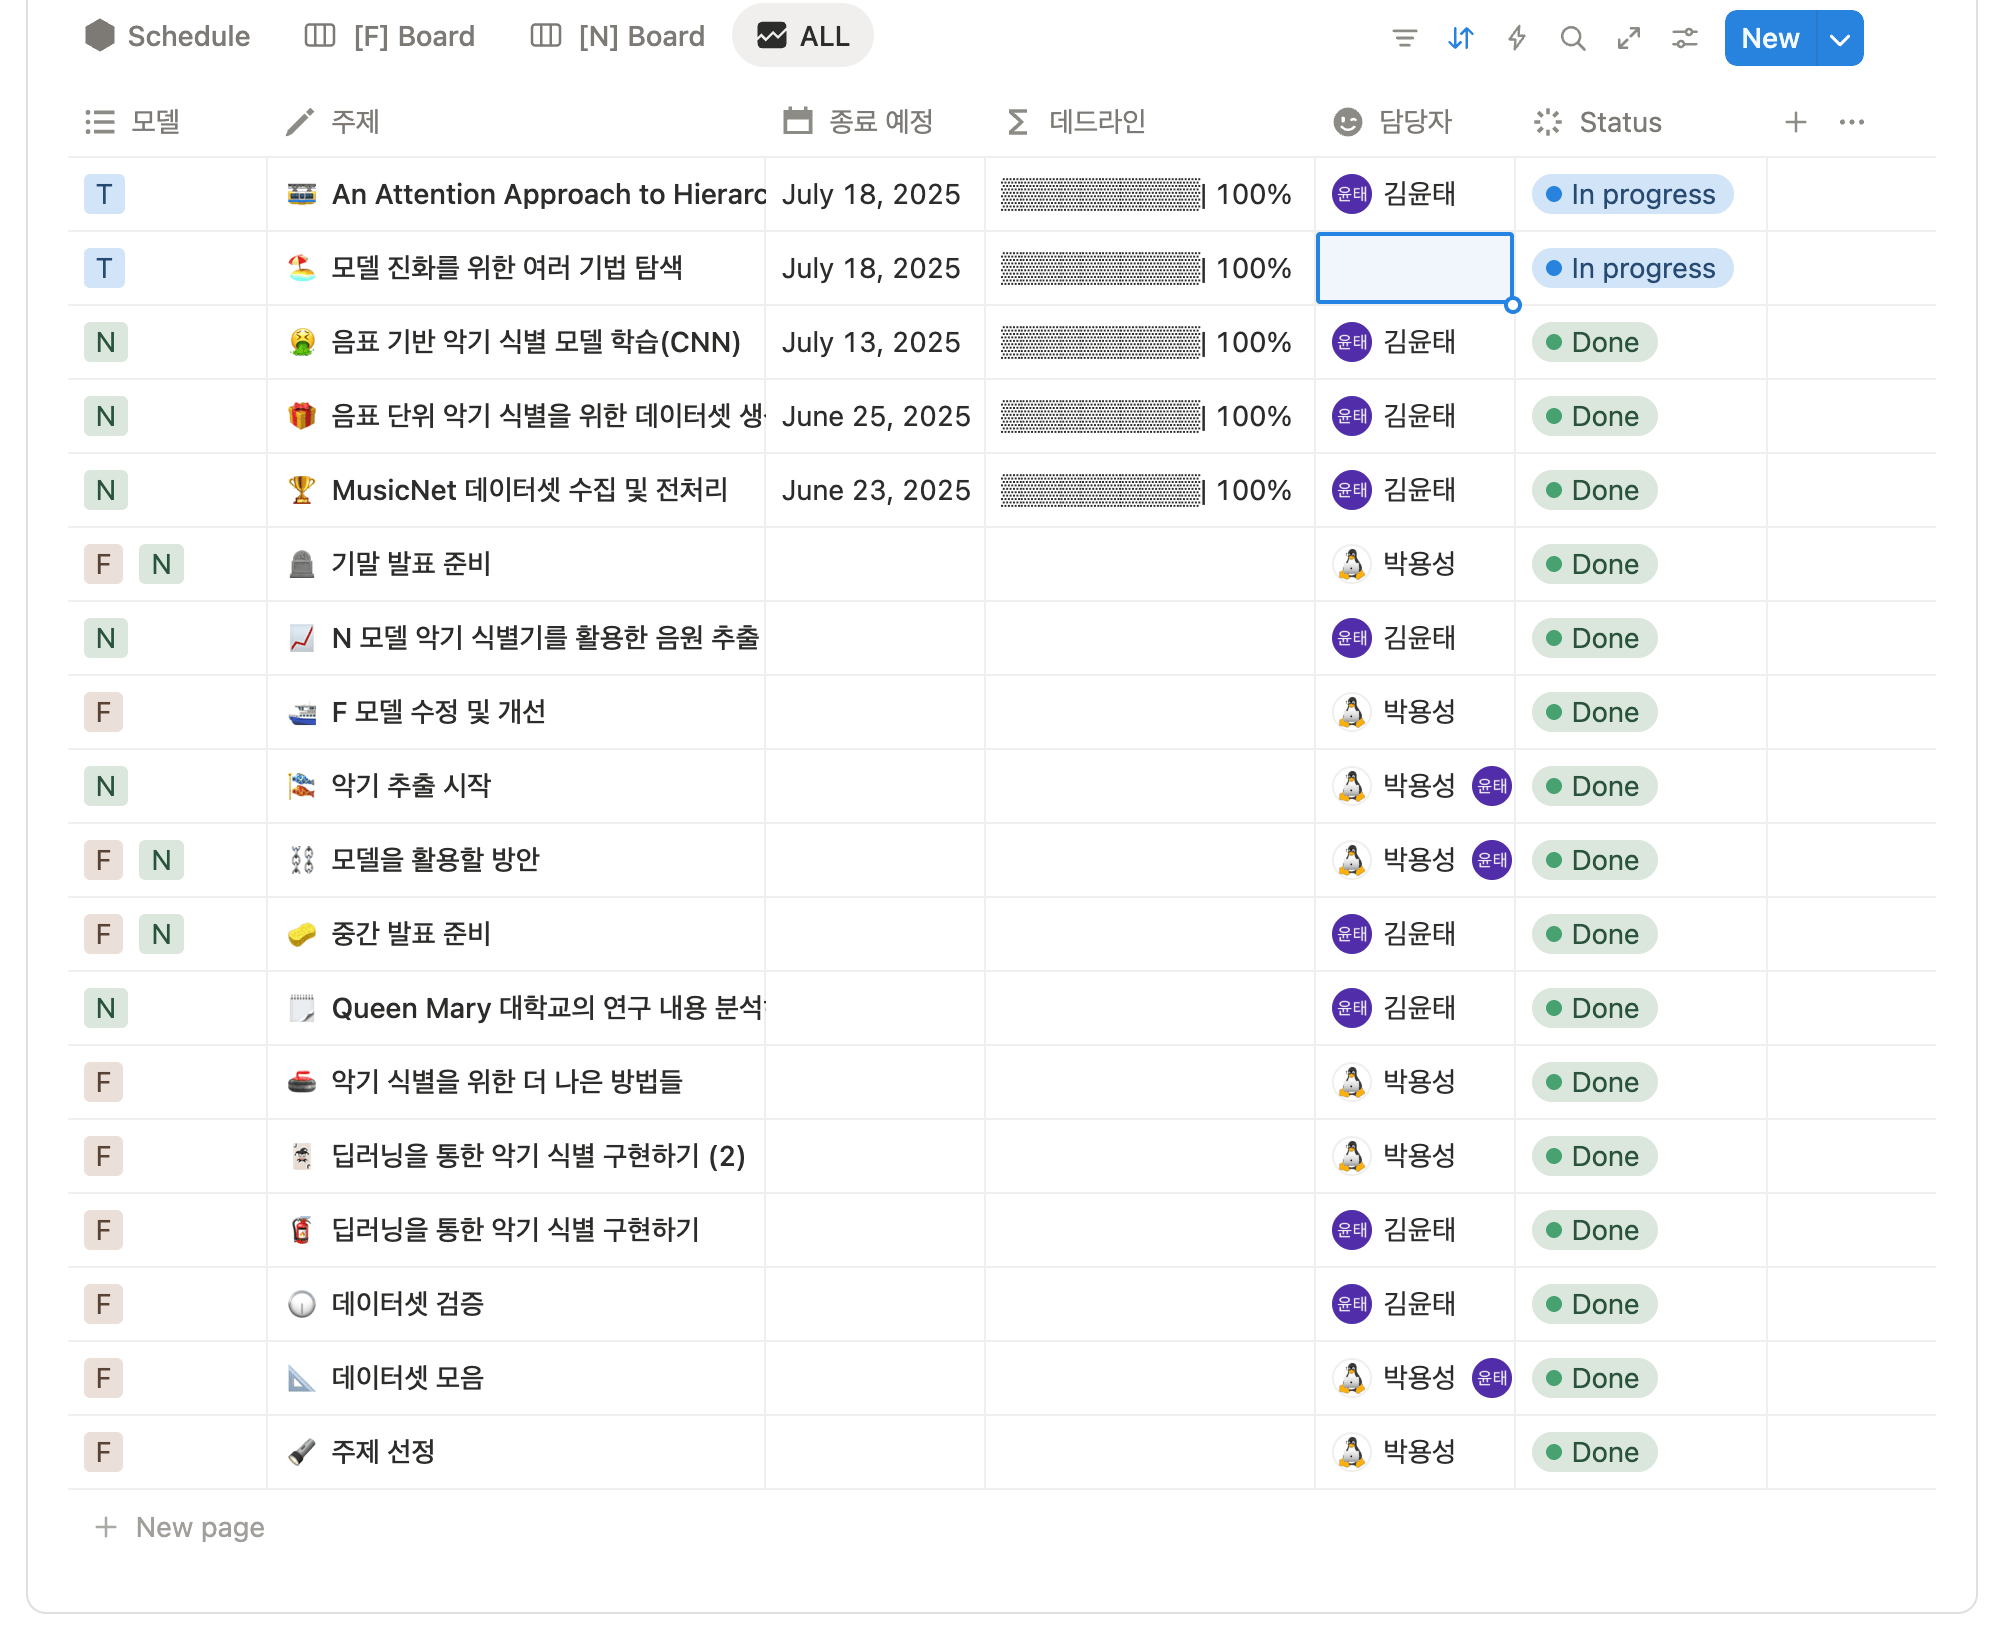Screen dimensions: 1996x1636
Task: Click the blue New button
Action: coord(1769,38)
